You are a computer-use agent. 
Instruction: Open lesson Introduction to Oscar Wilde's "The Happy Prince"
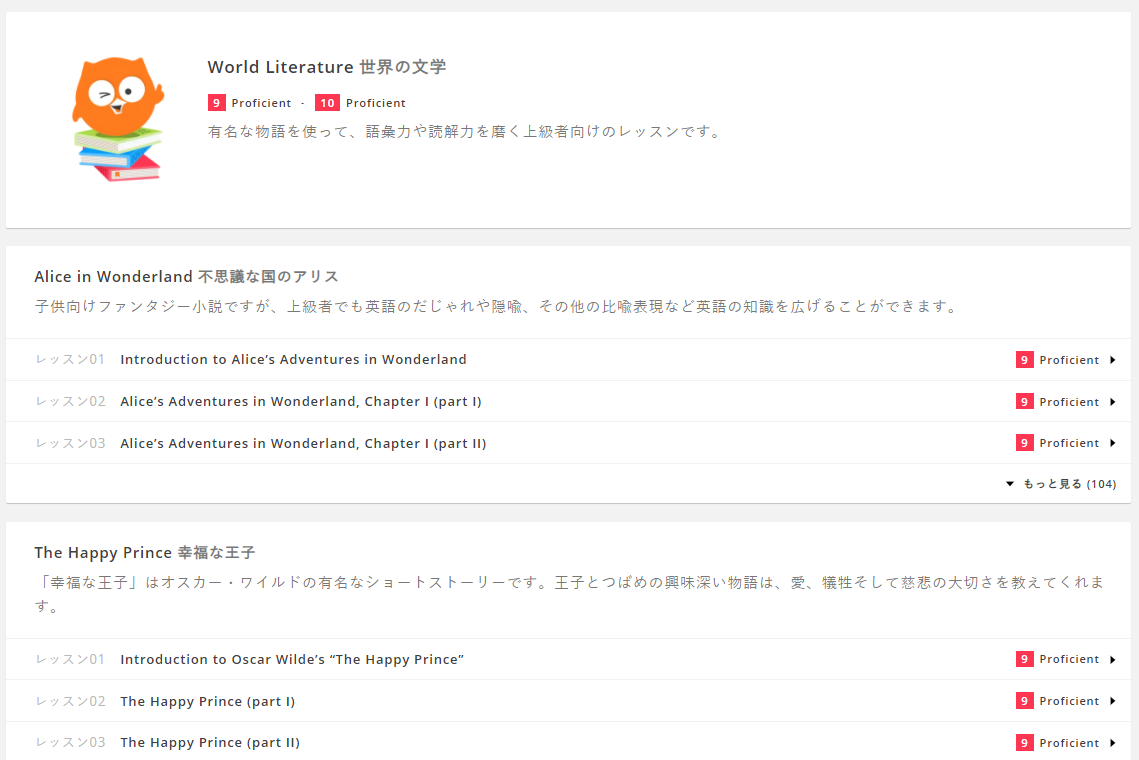click(x=292, y=660)
